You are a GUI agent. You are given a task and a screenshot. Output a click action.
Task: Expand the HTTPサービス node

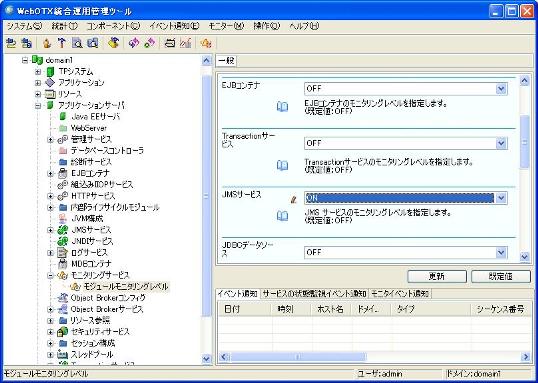pos(50,196)
